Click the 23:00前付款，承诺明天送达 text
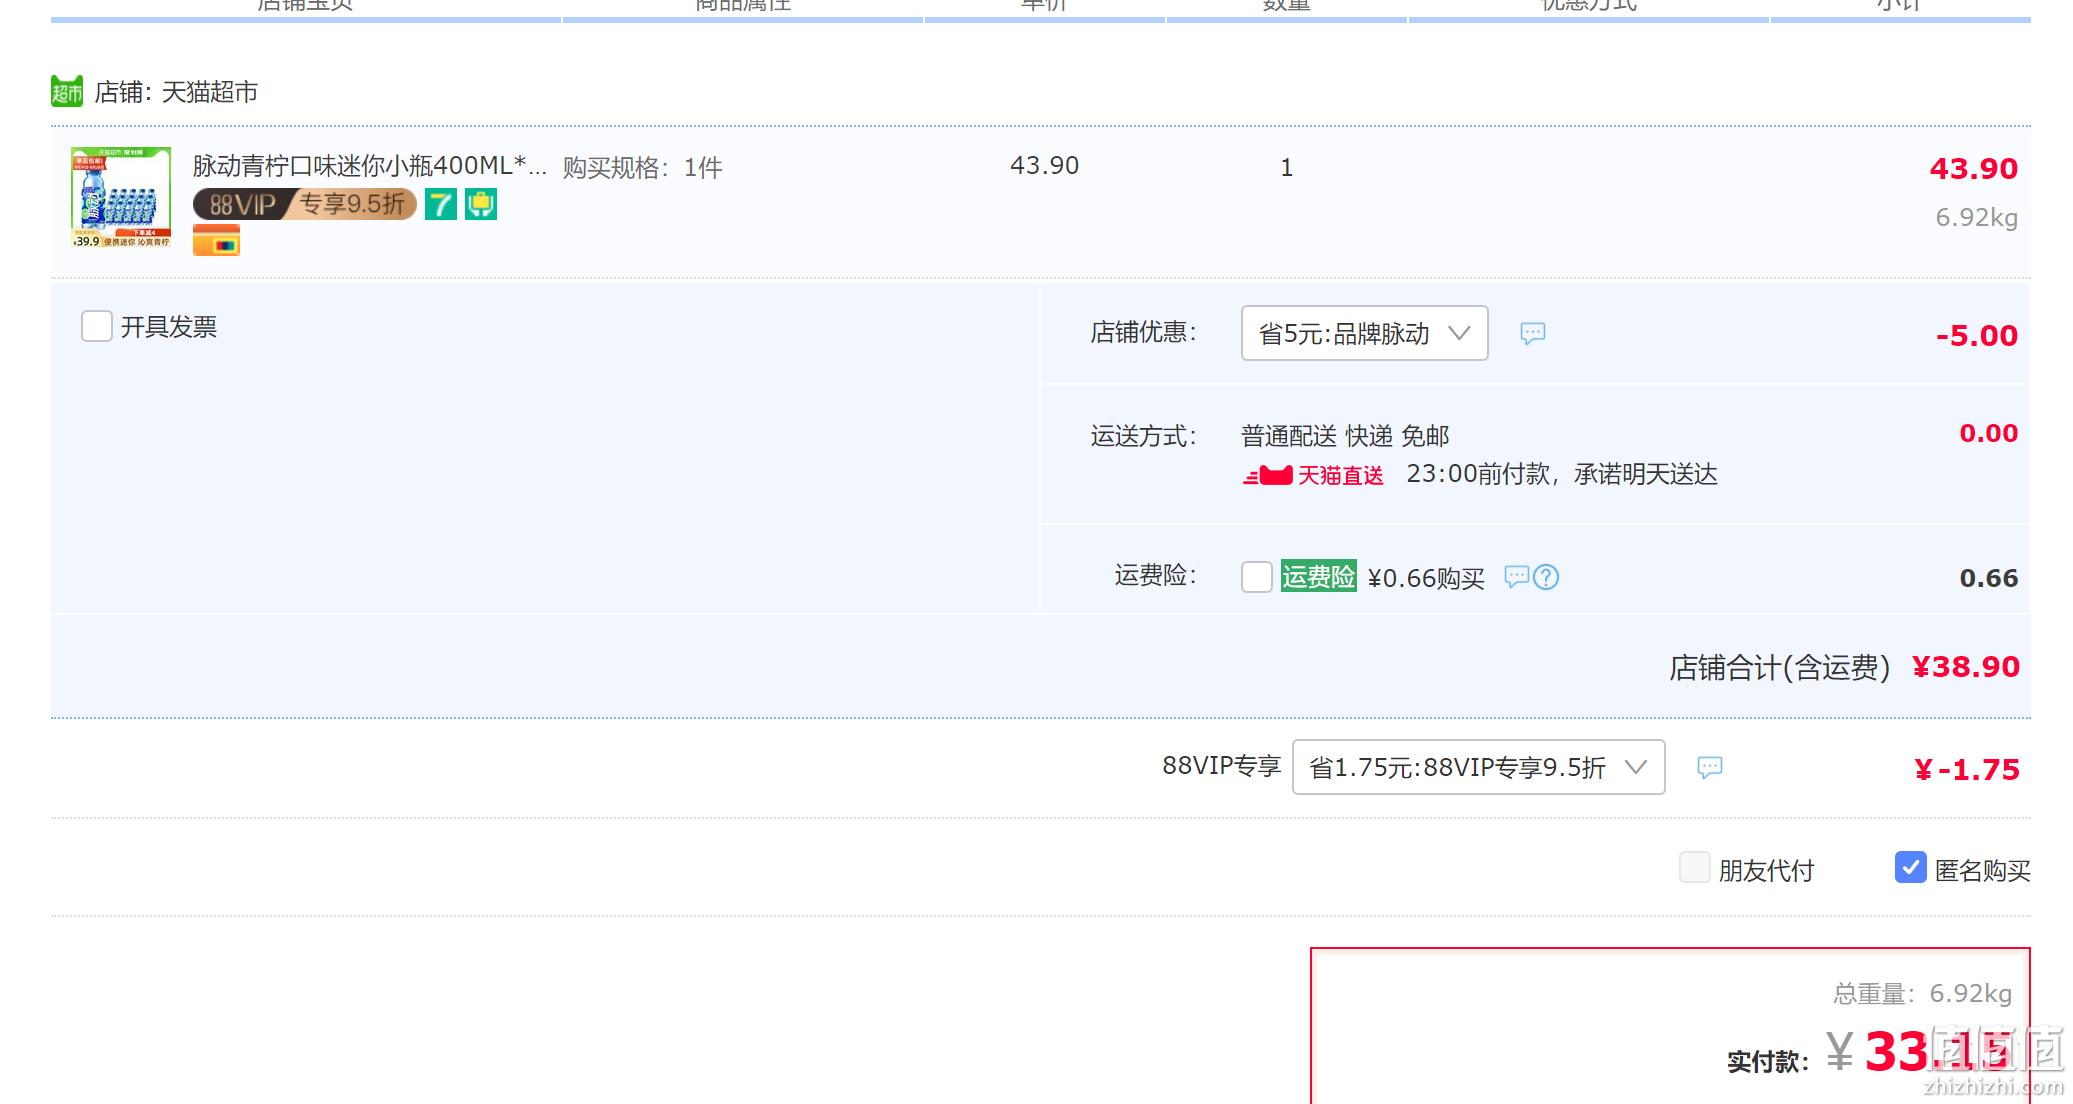The image size is (2073, 1104). point(1562,474)
